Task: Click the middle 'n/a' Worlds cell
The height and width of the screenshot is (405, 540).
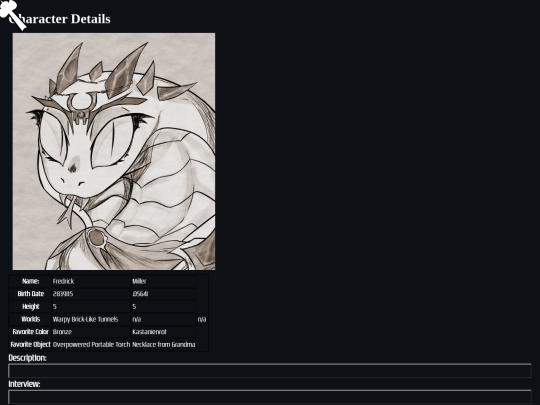Action: [x=163, y=319]
